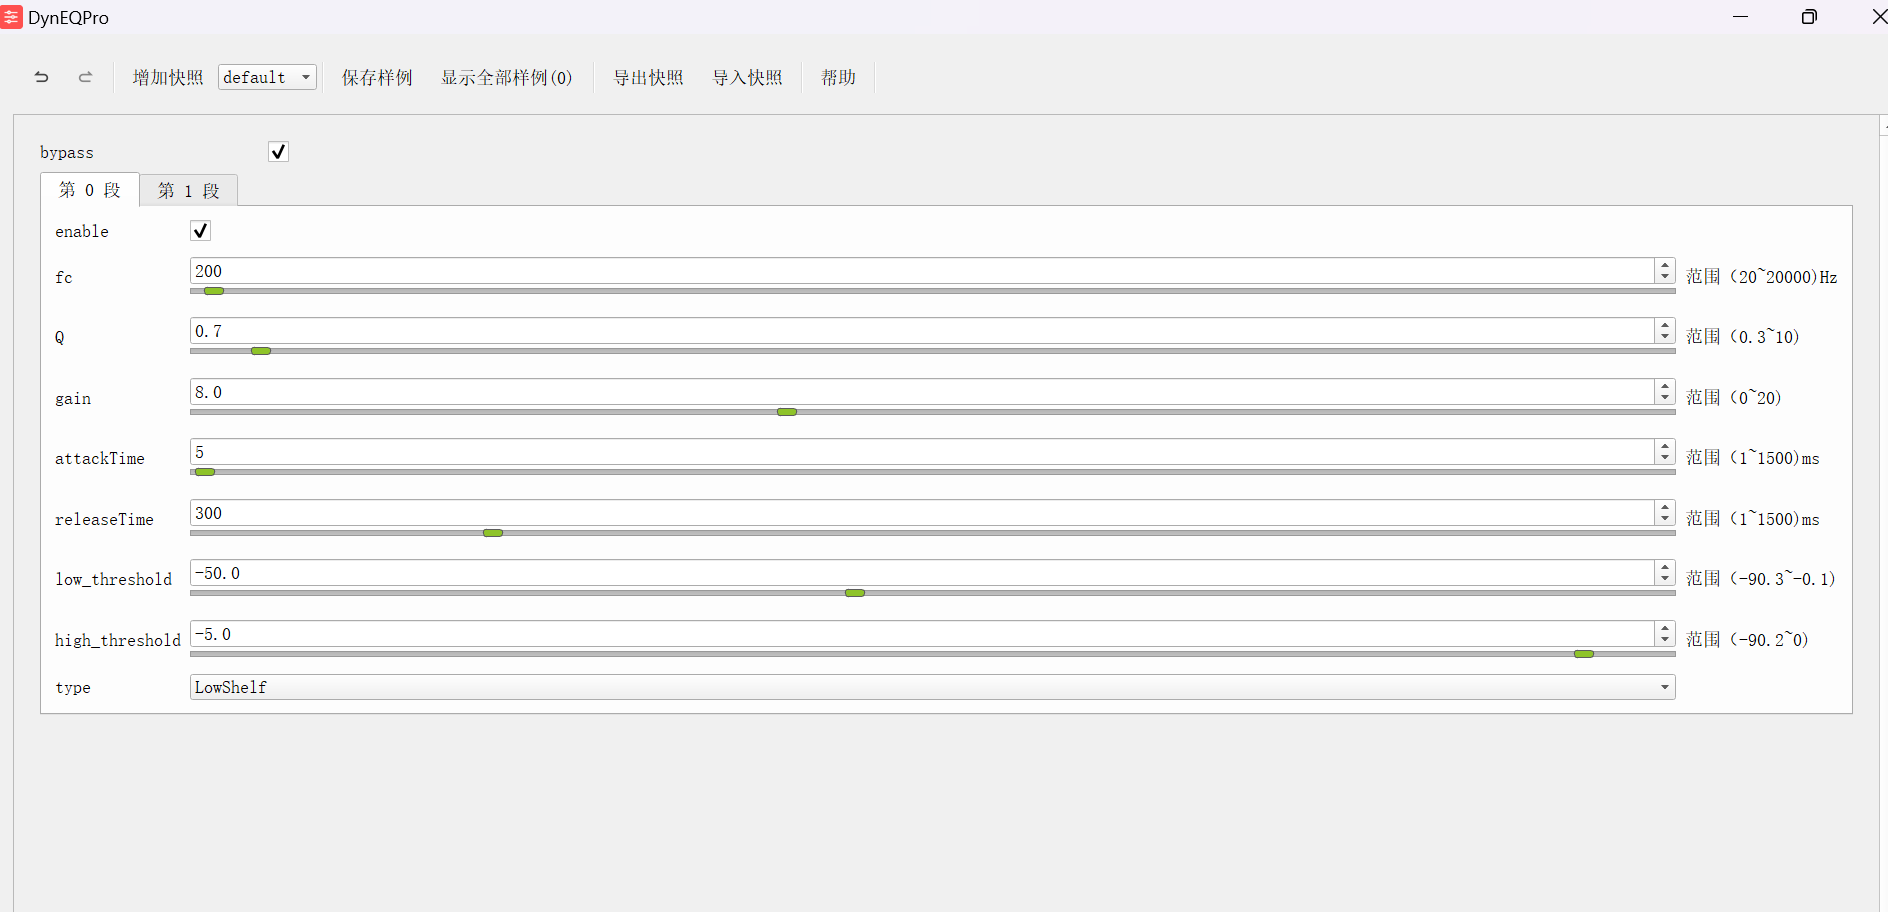1888x912 pixels.
Task: Increase gain with the up stepper arrow
Action: tap(1665, 386)
